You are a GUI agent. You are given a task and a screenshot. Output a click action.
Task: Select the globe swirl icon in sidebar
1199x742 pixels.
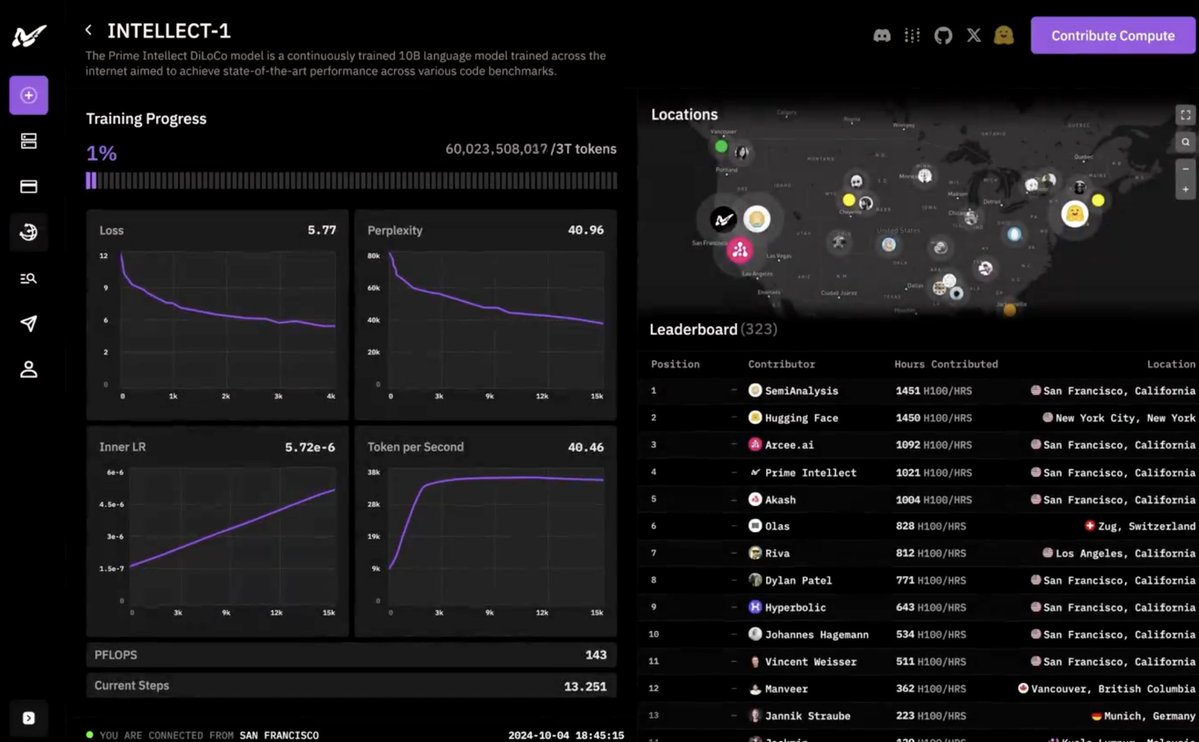pos(29,233)
